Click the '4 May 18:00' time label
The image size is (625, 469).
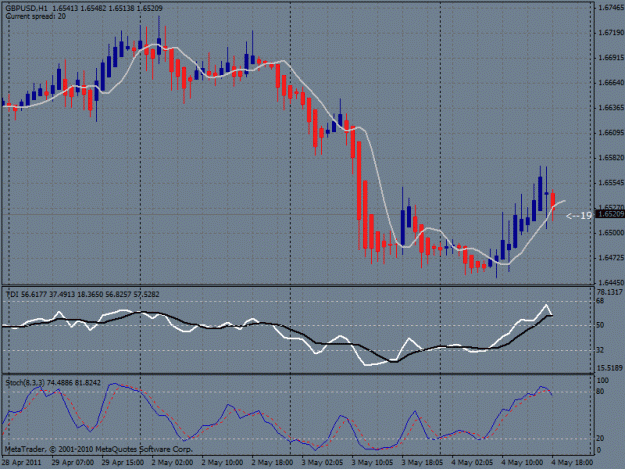click(572, 463)
